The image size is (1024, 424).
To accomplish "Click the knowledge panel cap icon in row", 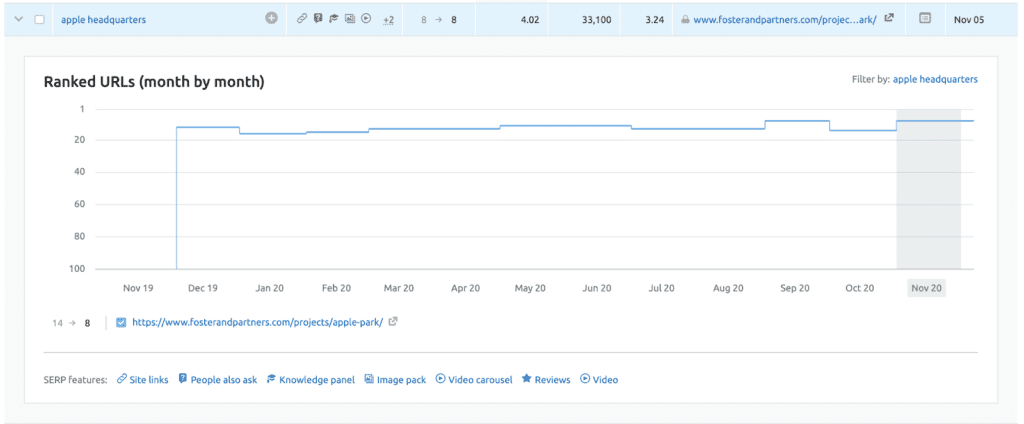I will (334, 19).
